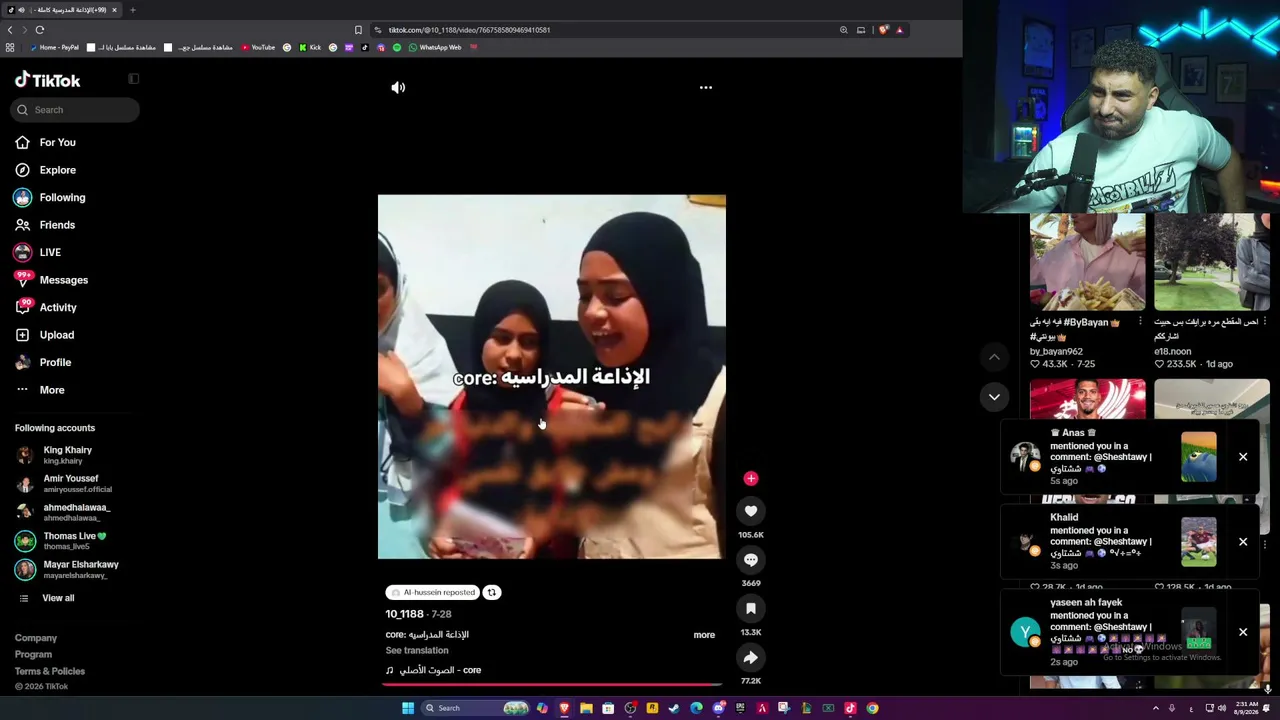Viewport: 1280px width, 720px height.
Task: Bookmark this page in the address bar
Action: point(358,30)
